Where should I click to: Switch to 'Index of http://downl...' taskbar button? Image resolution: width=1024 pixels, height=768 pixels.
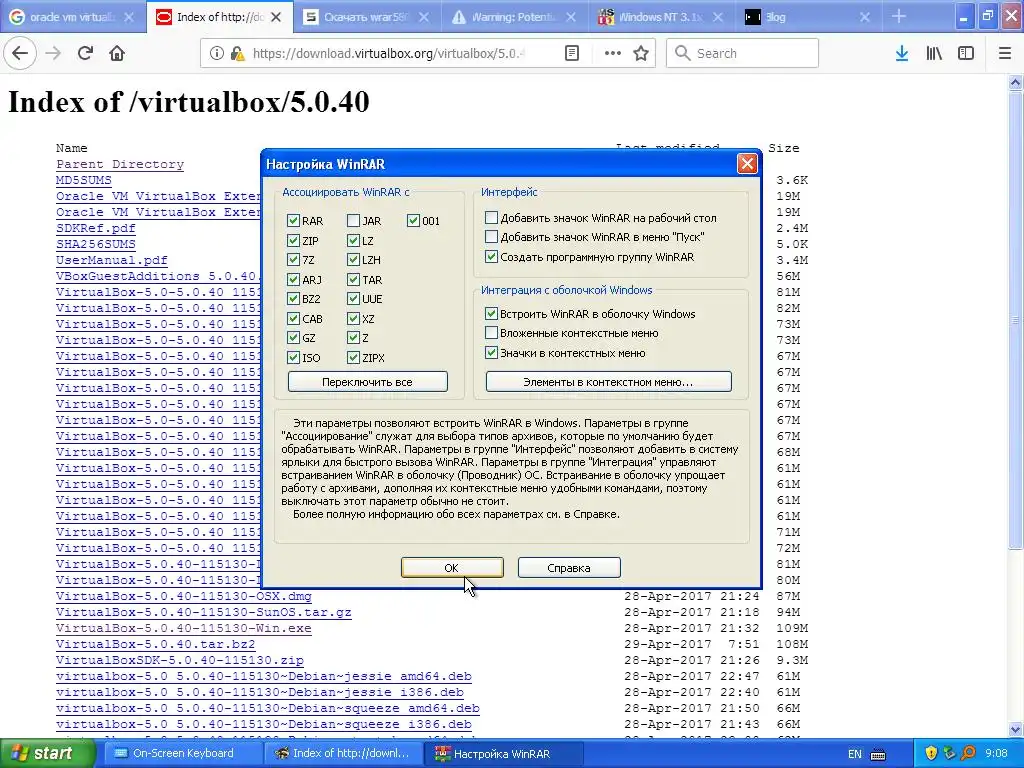345,754
